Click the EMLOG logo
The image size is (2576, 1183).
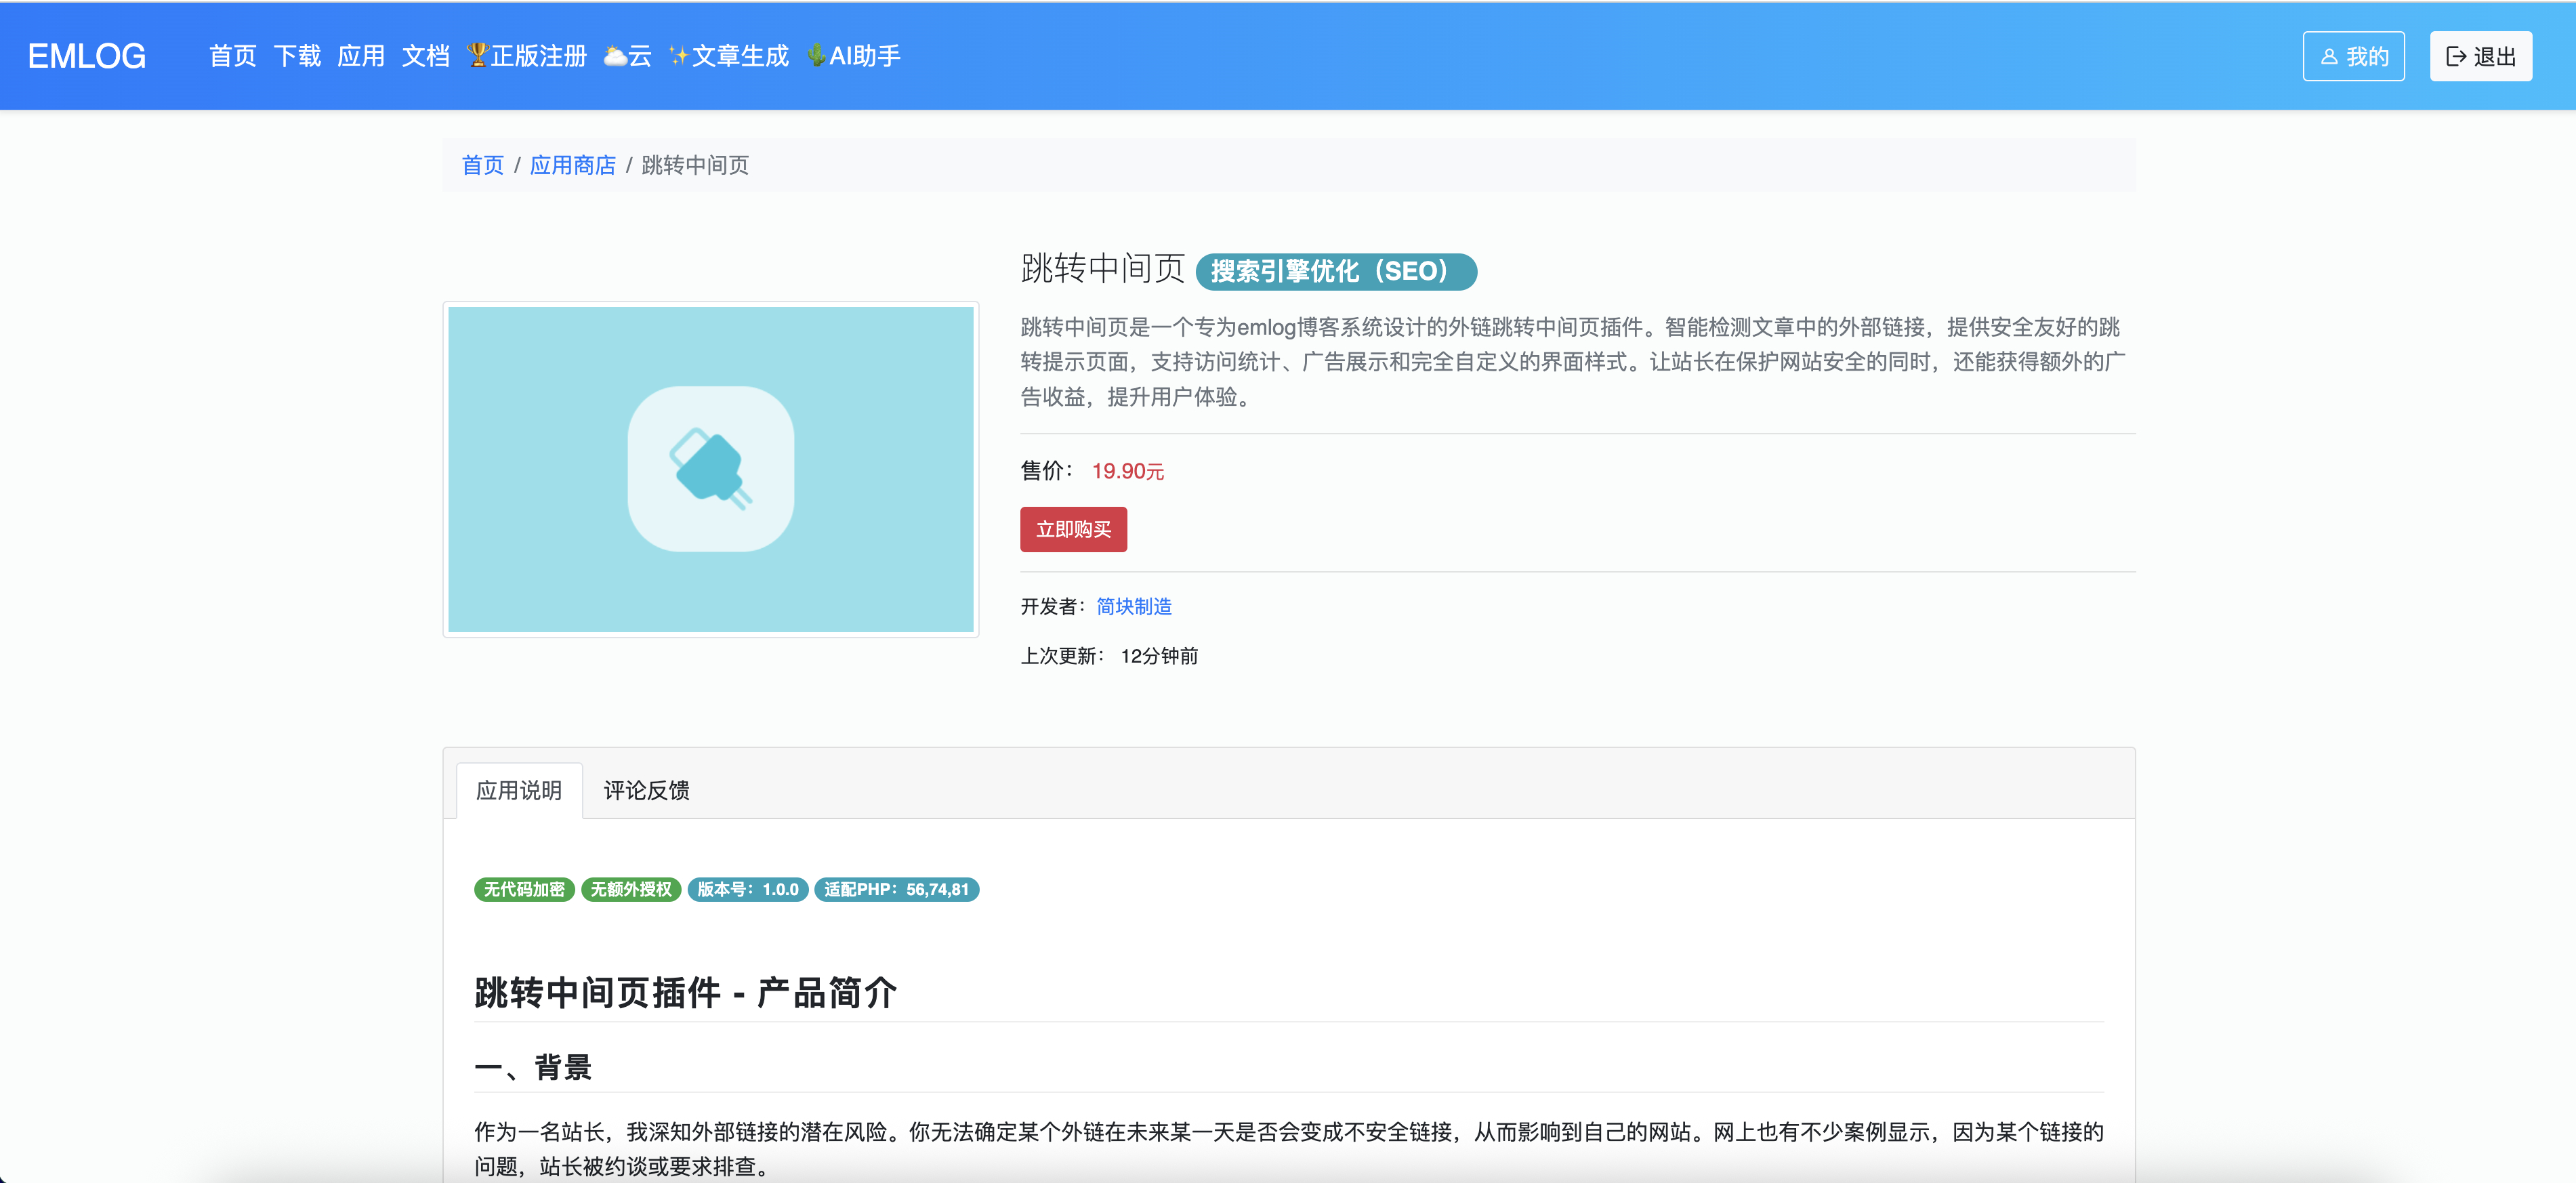tap(87, 56)
